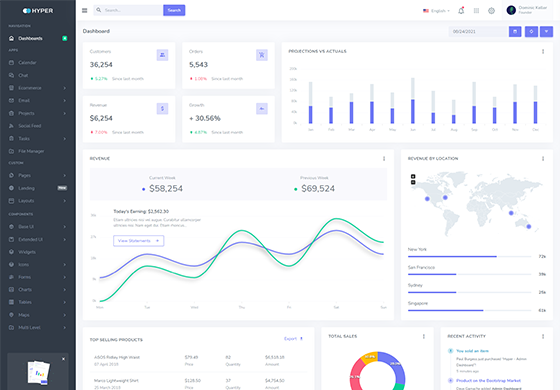The height and width of the screenshot is (390, 560).
Task: Expand the Charts sidebar menu
Action: point(38,289)
